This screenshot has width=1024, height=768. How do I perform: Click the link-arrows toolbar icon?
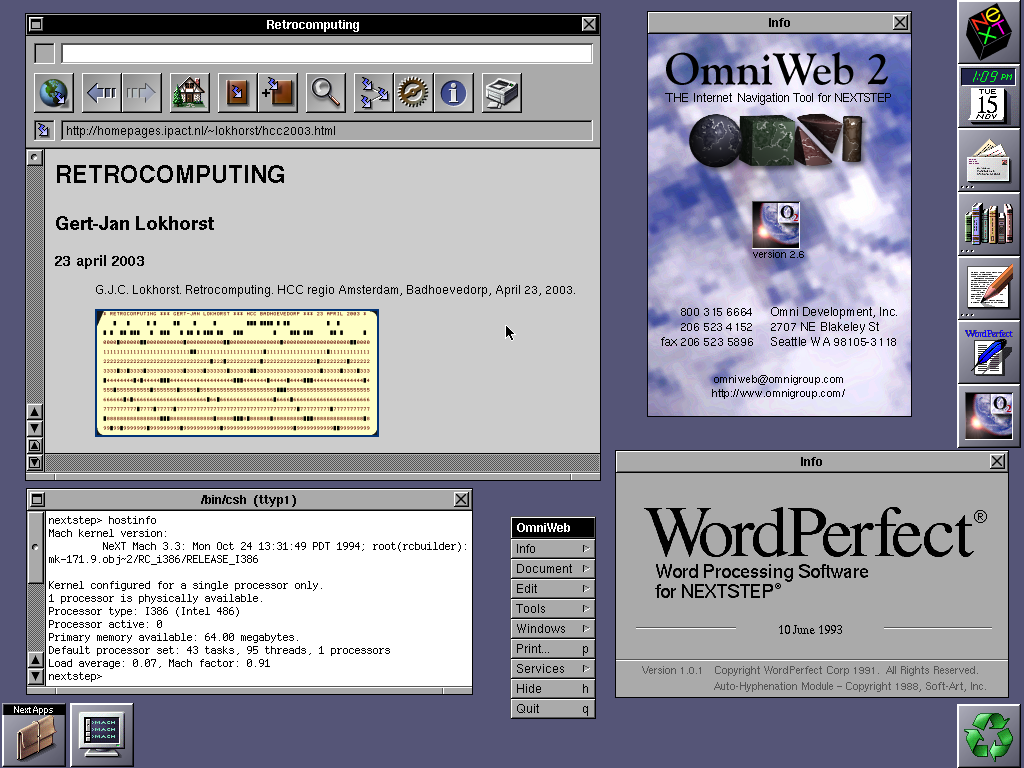374,93
